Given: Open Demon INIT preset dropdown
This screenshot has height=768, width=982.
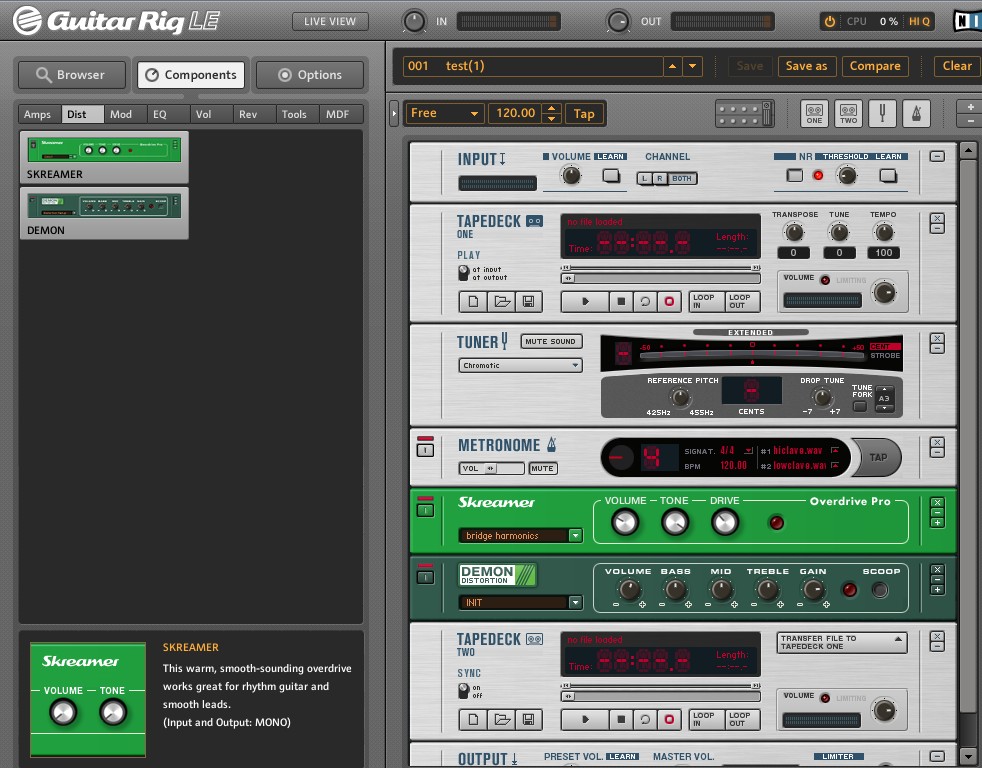Looking at the screenshot, I should tap(576, 603).
